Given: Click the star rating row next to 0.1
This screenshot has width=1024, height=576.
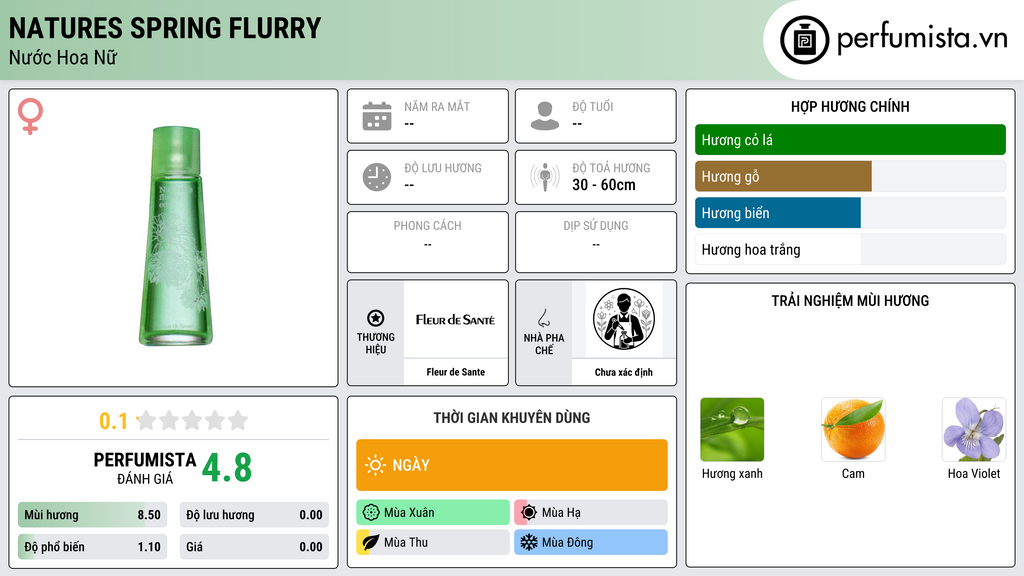Looking at the screenshot, I should (x=193, y=420).
